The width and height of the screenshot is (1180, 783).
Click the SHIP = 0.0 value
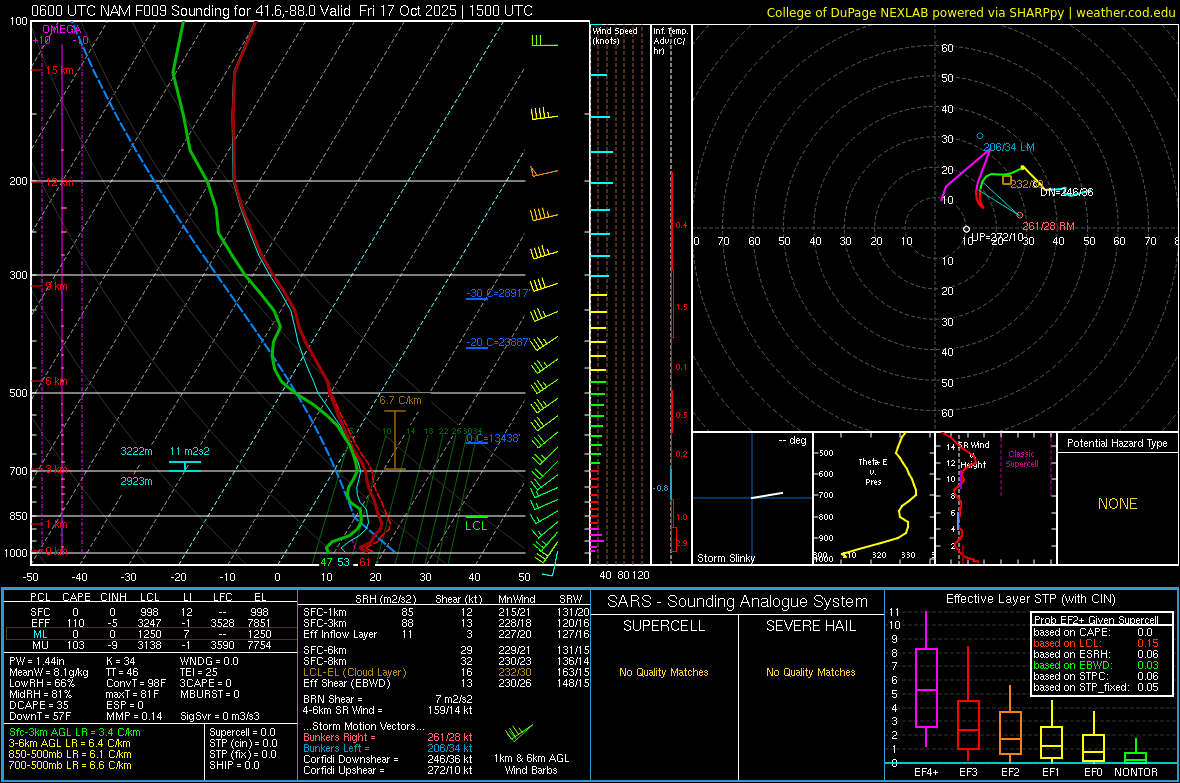(x=234, y=765)
